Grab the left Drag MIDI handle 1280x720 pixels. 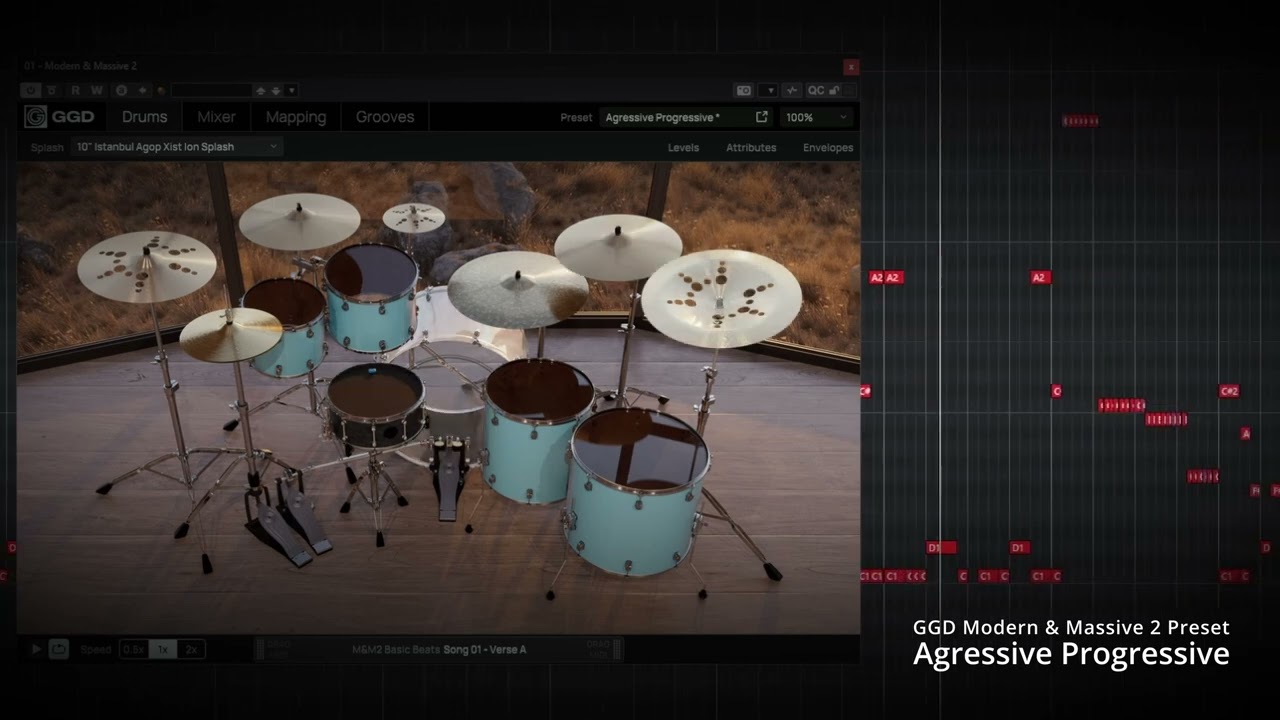[x=260, y=649]
